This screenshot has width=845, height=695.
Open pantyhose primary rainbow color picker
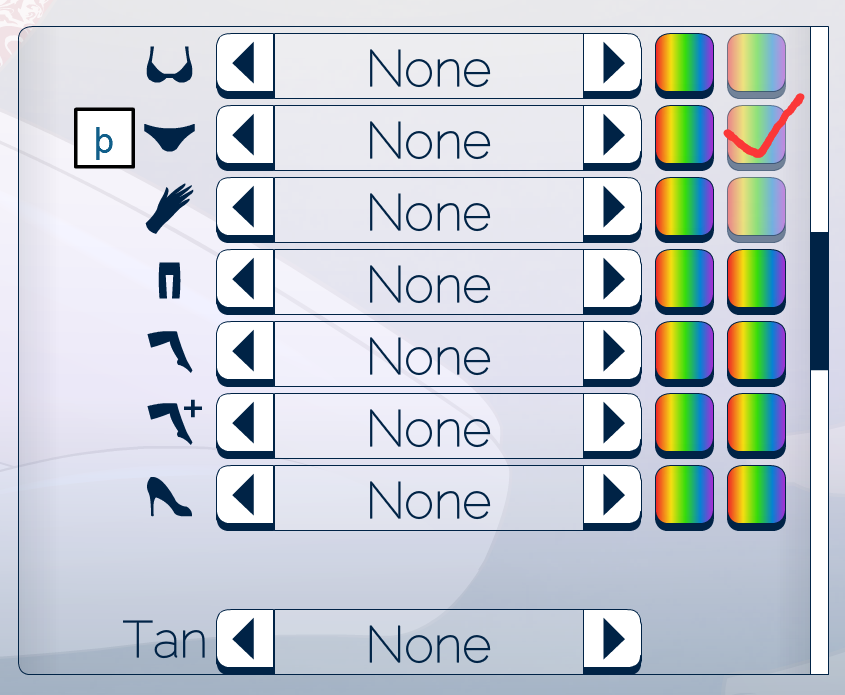click(x=684, y=280)
